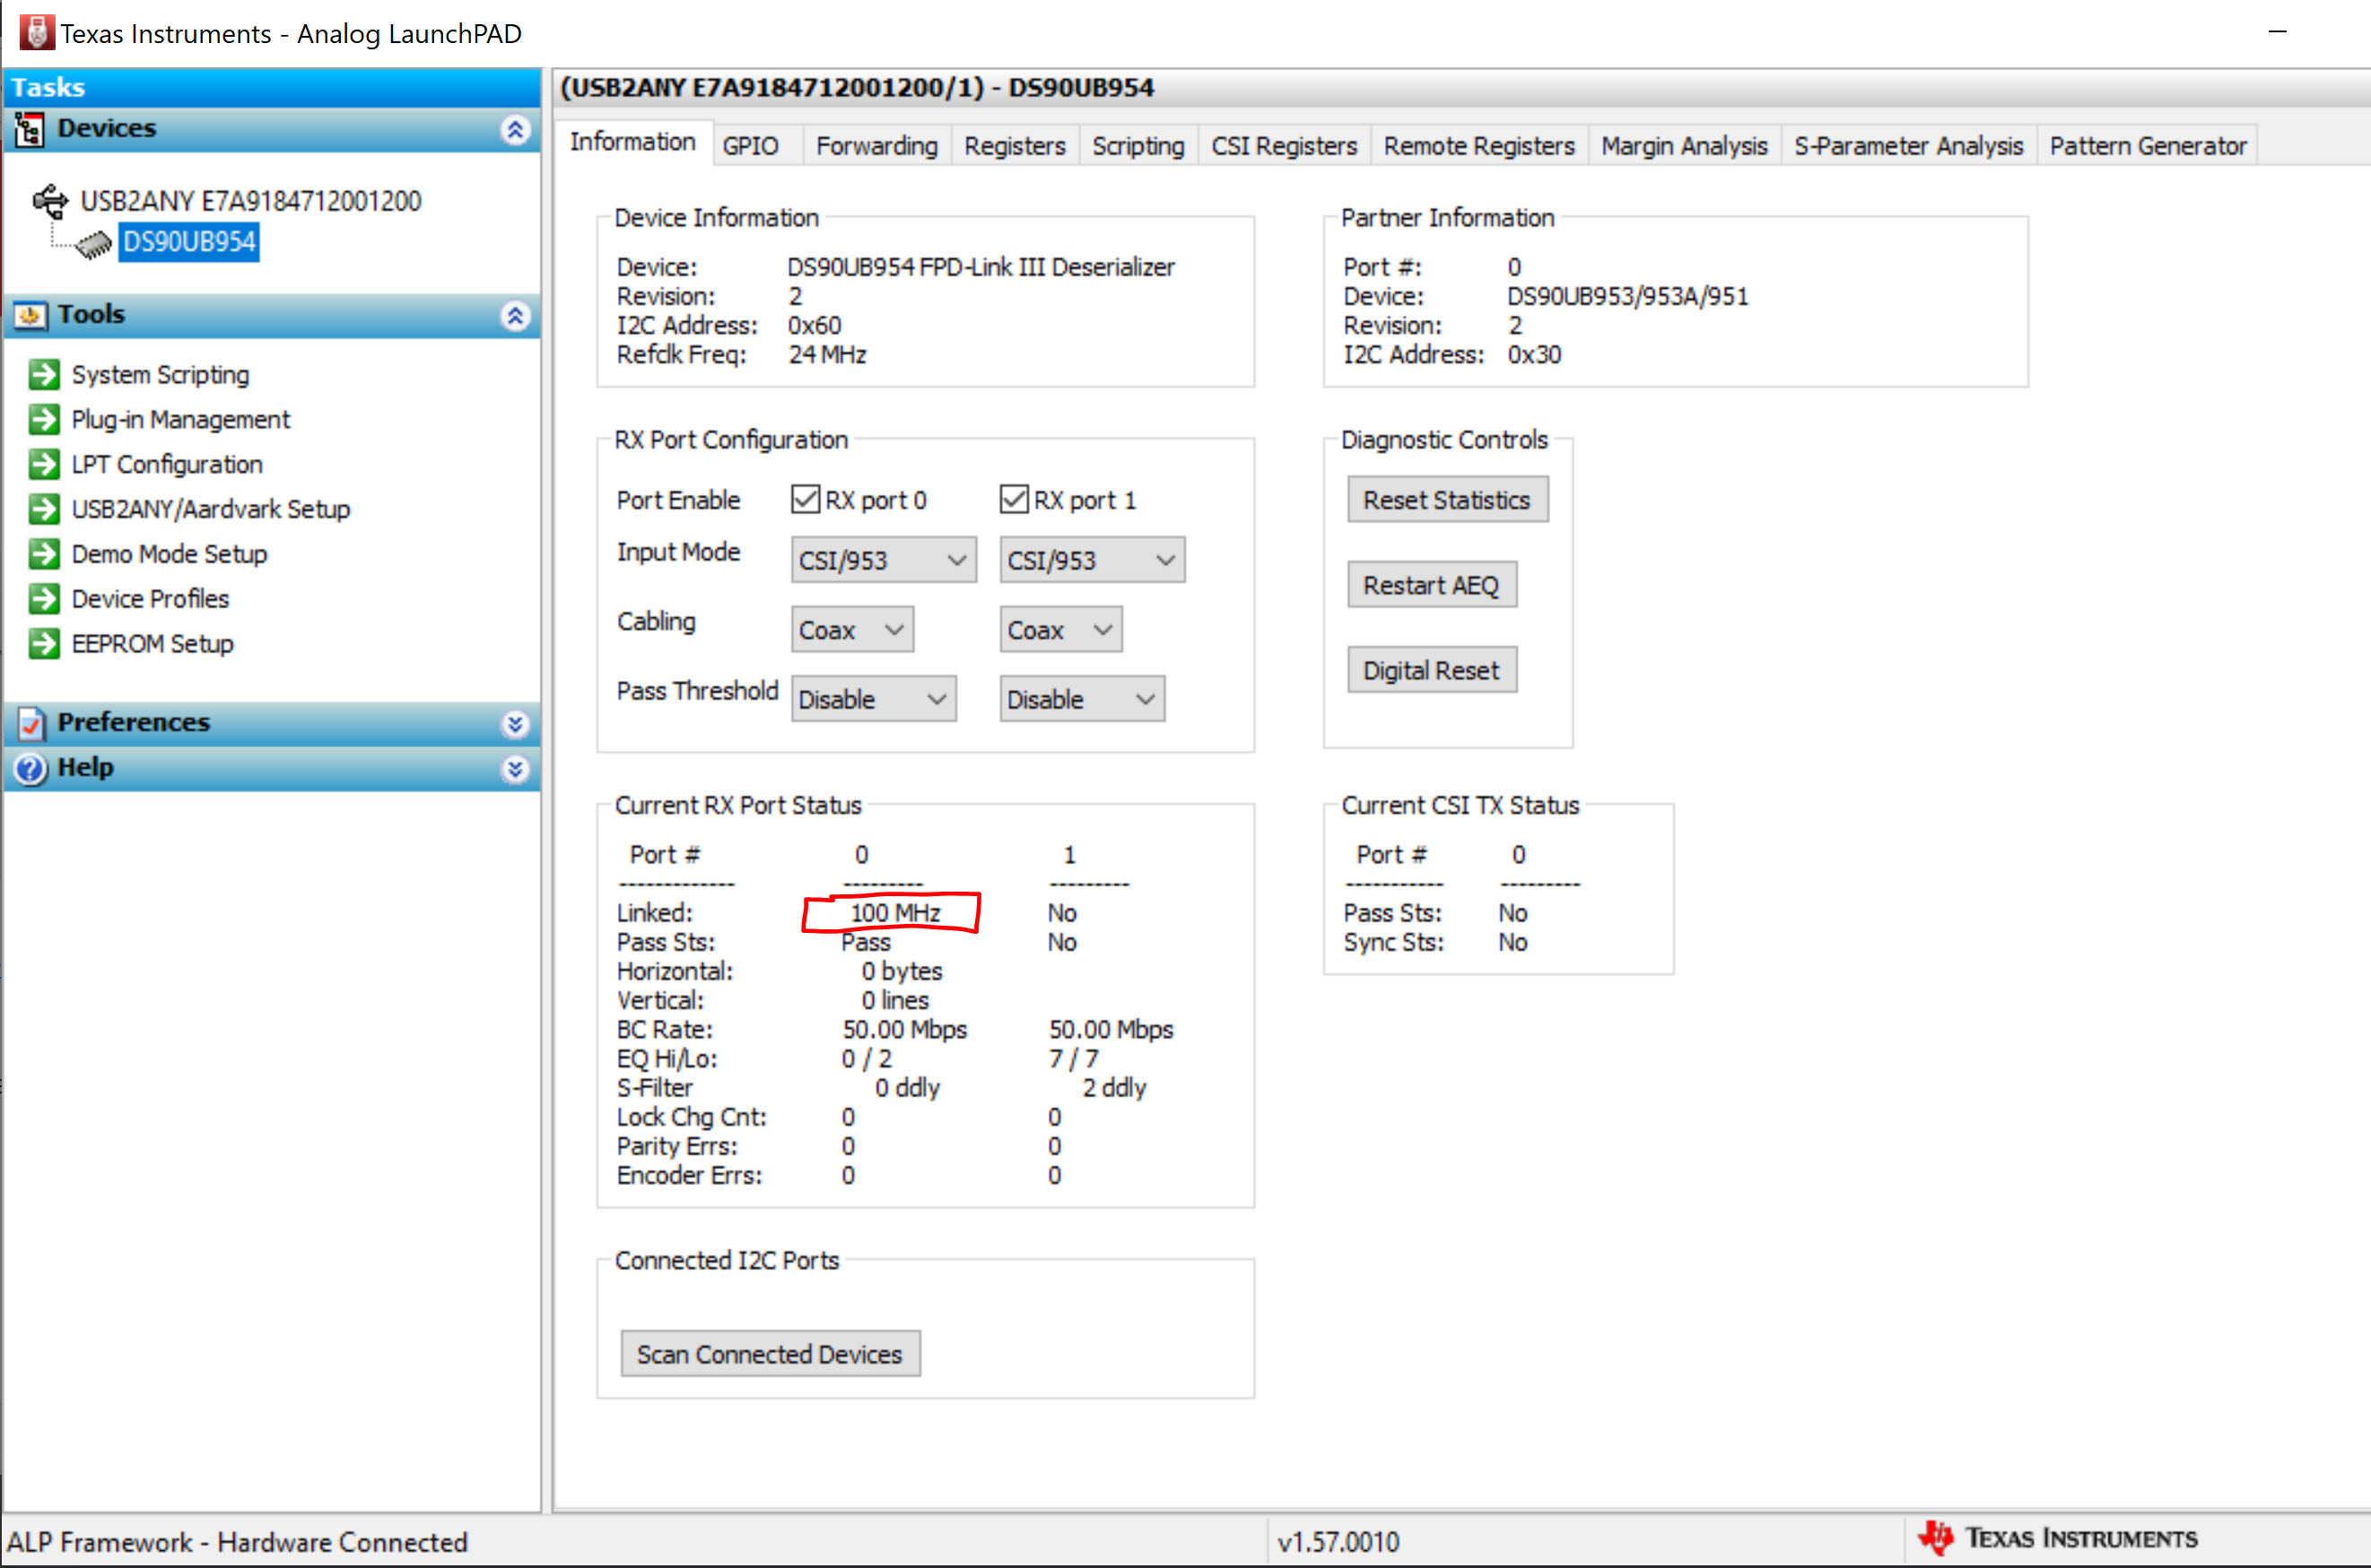2371x1568 pixels.
Task: Open the Margin Analysis tab
Action: [x=1684, y=146]
